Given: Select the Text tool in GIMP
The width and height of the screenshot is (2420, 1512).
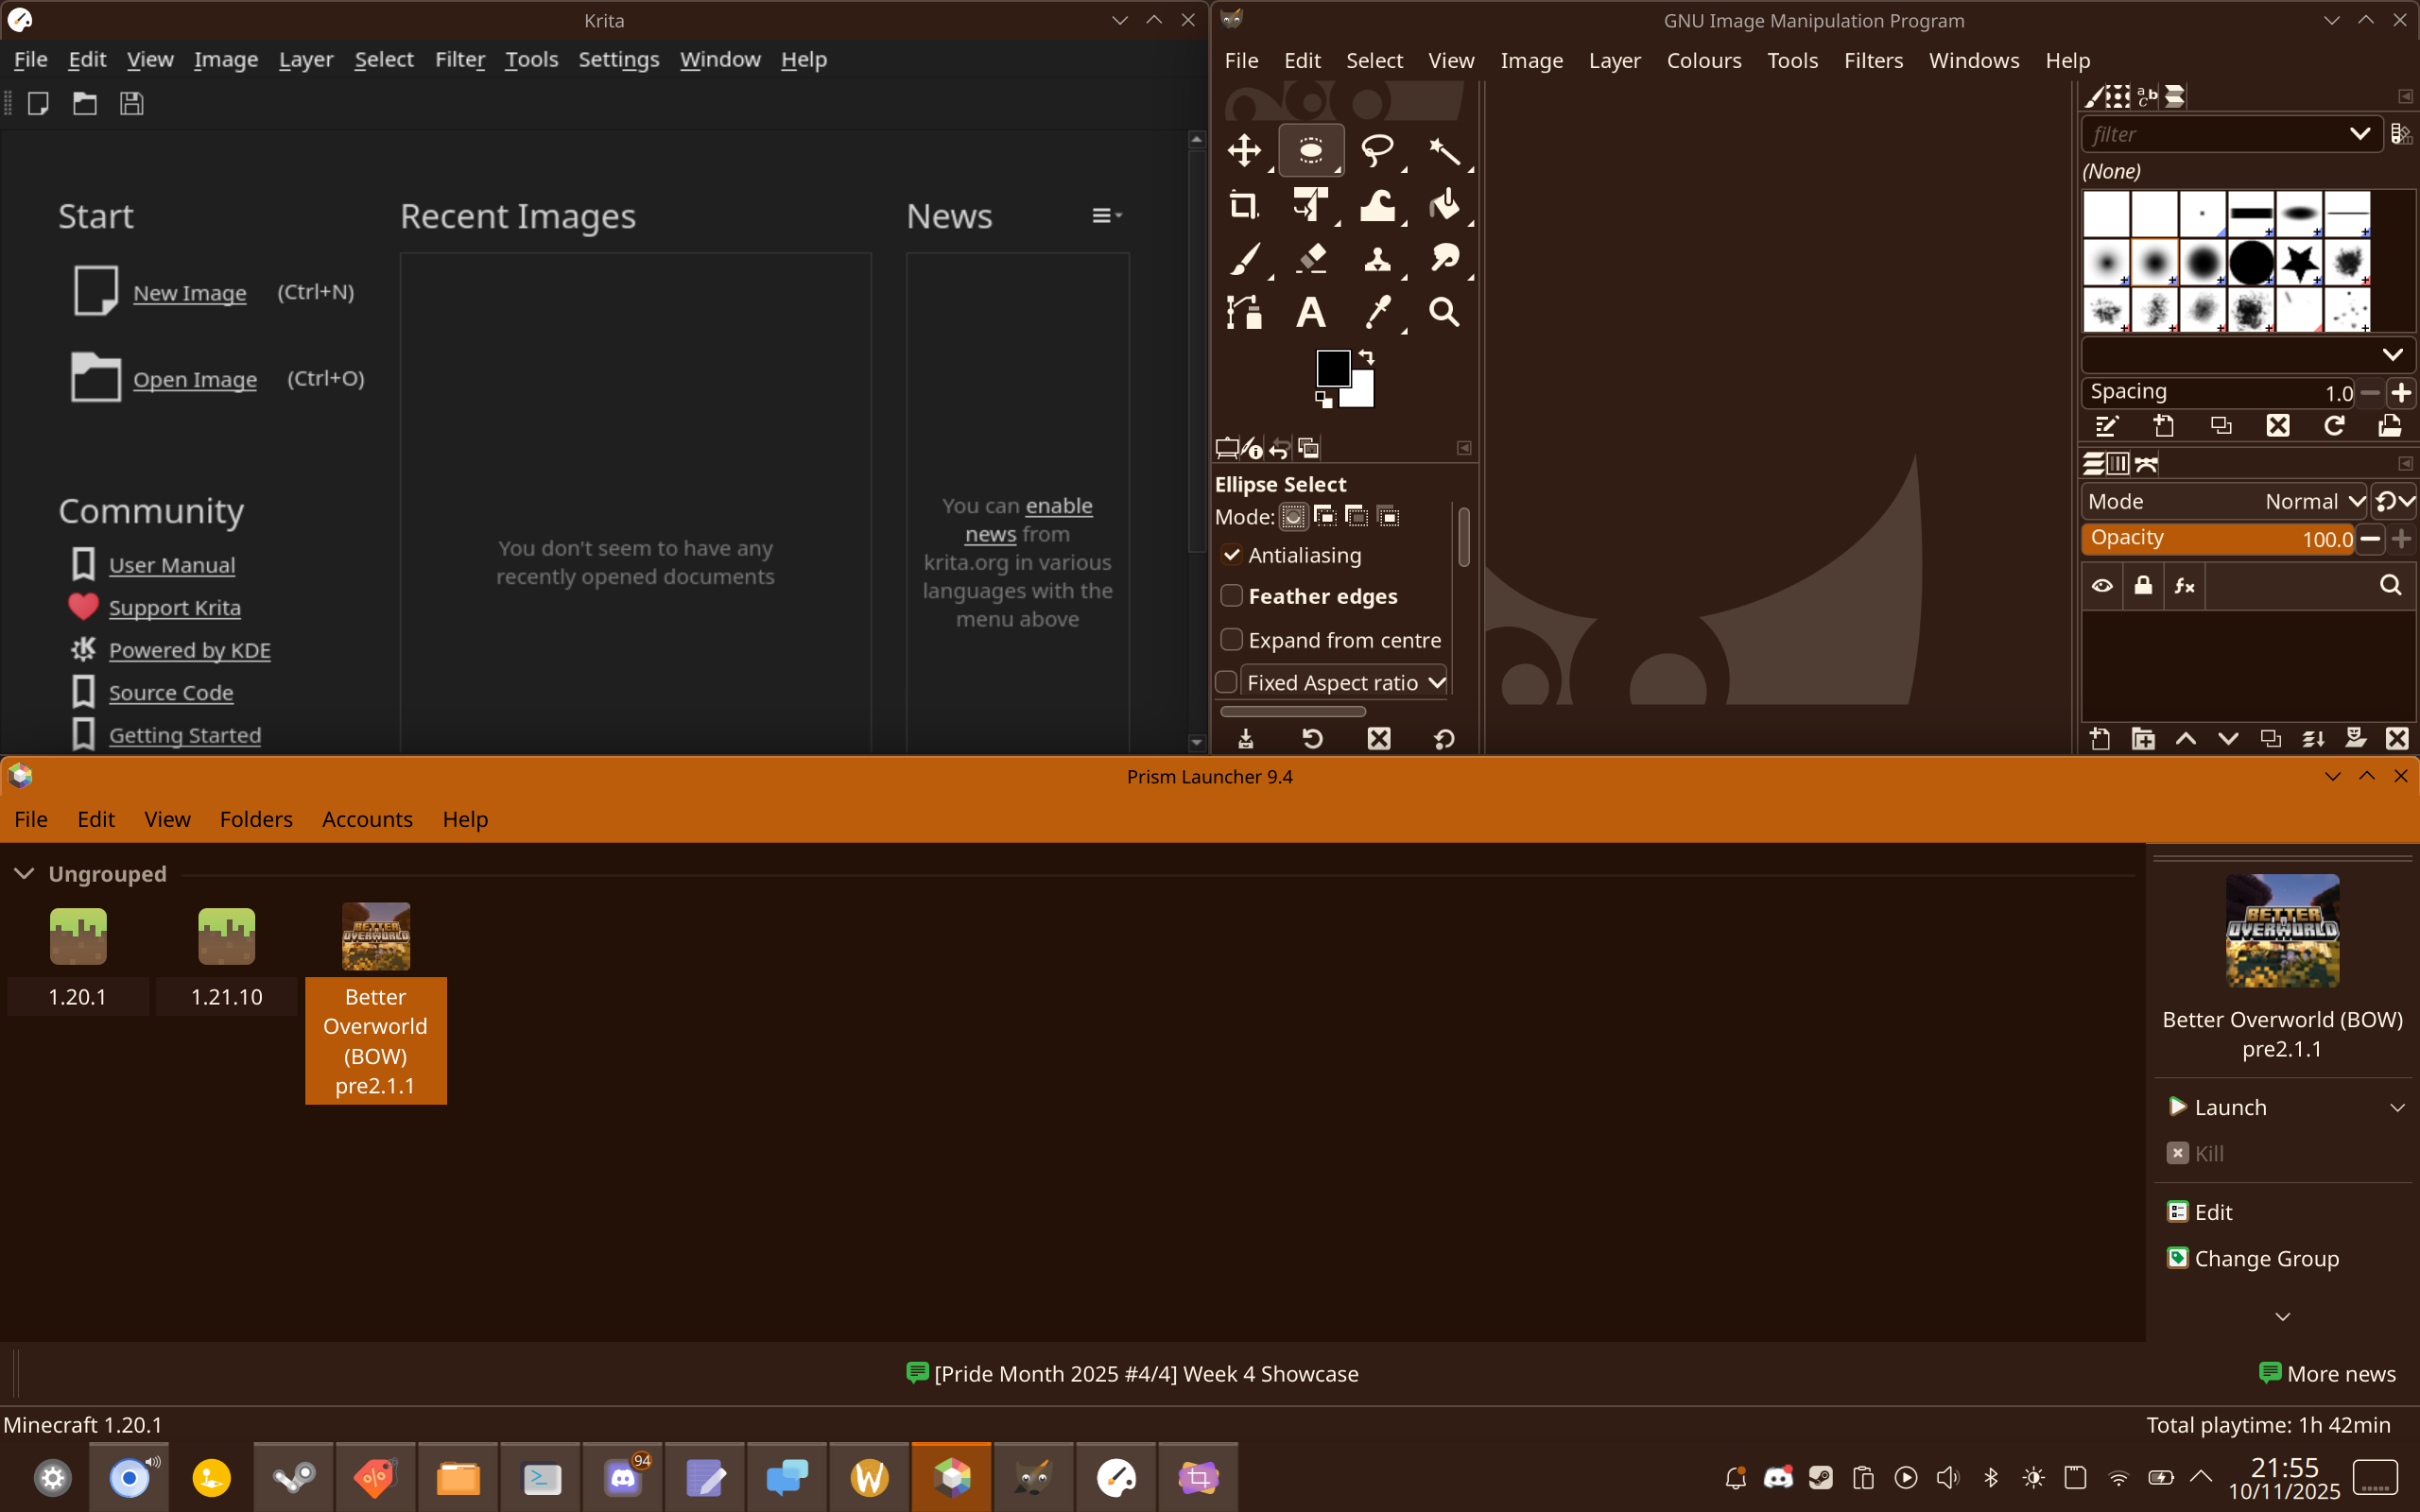Looking at the screenshot, I should (x=1310, y=313).
